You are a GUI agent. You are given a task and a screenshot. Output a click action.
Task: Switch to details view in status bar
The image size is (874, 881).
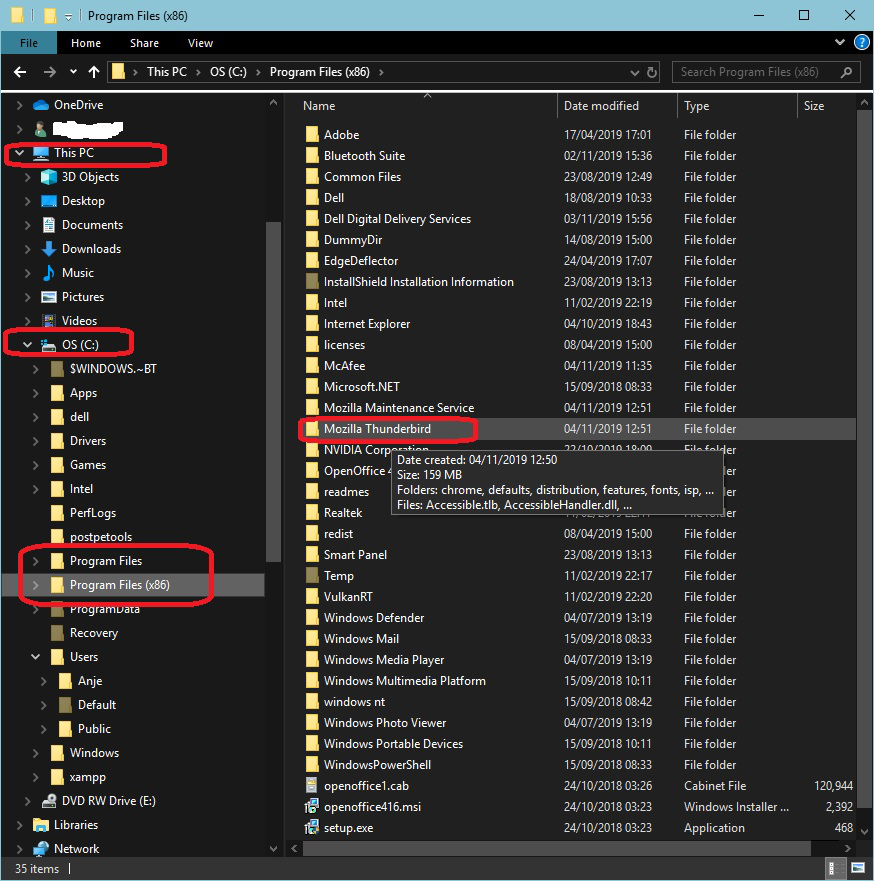(836, 869)
